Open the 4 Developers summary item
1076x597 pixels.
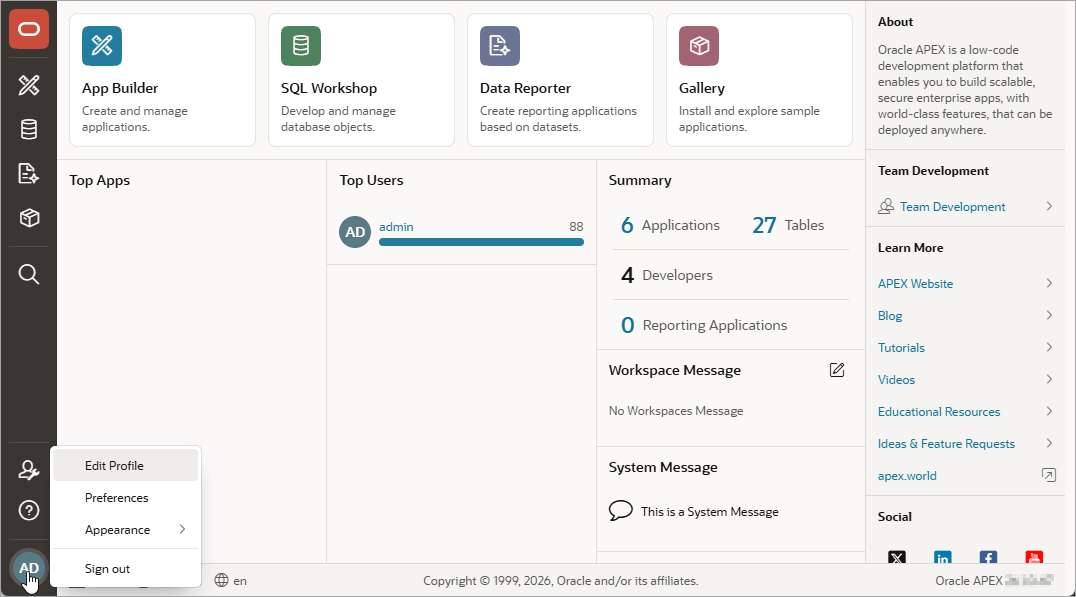(667, 275)
